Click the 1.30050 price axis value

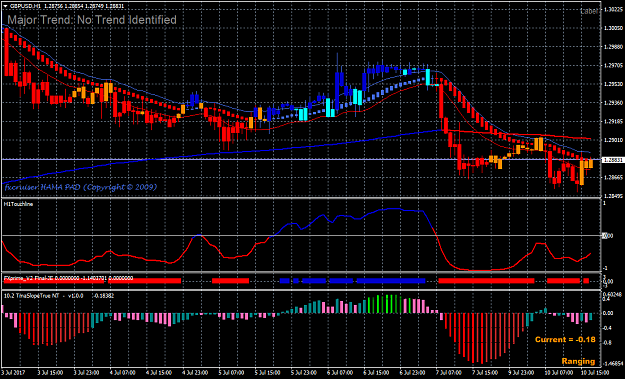(613, 28)
